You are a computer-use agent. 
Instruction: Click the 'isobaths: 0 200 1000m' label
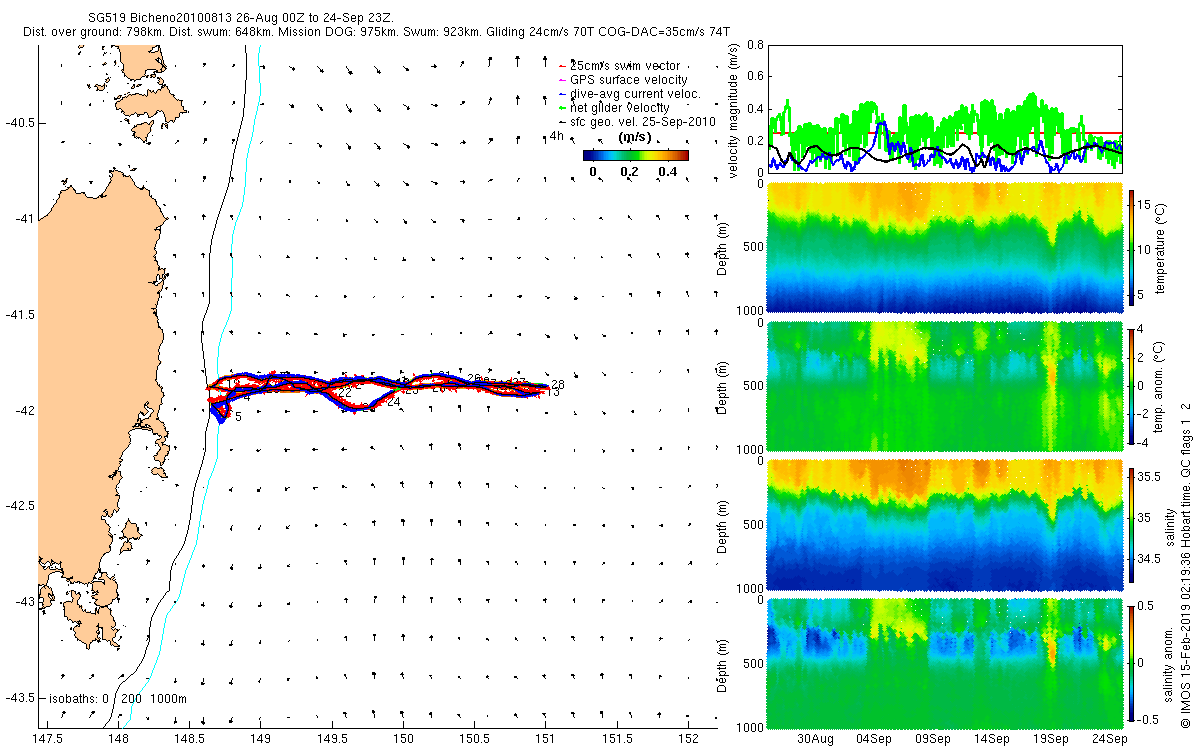tap(118, 699)
